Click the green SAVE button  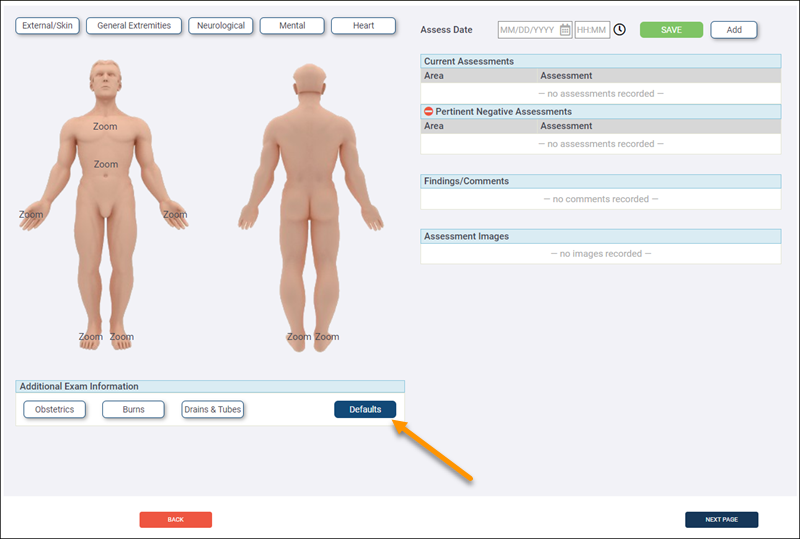coord(671,30)
